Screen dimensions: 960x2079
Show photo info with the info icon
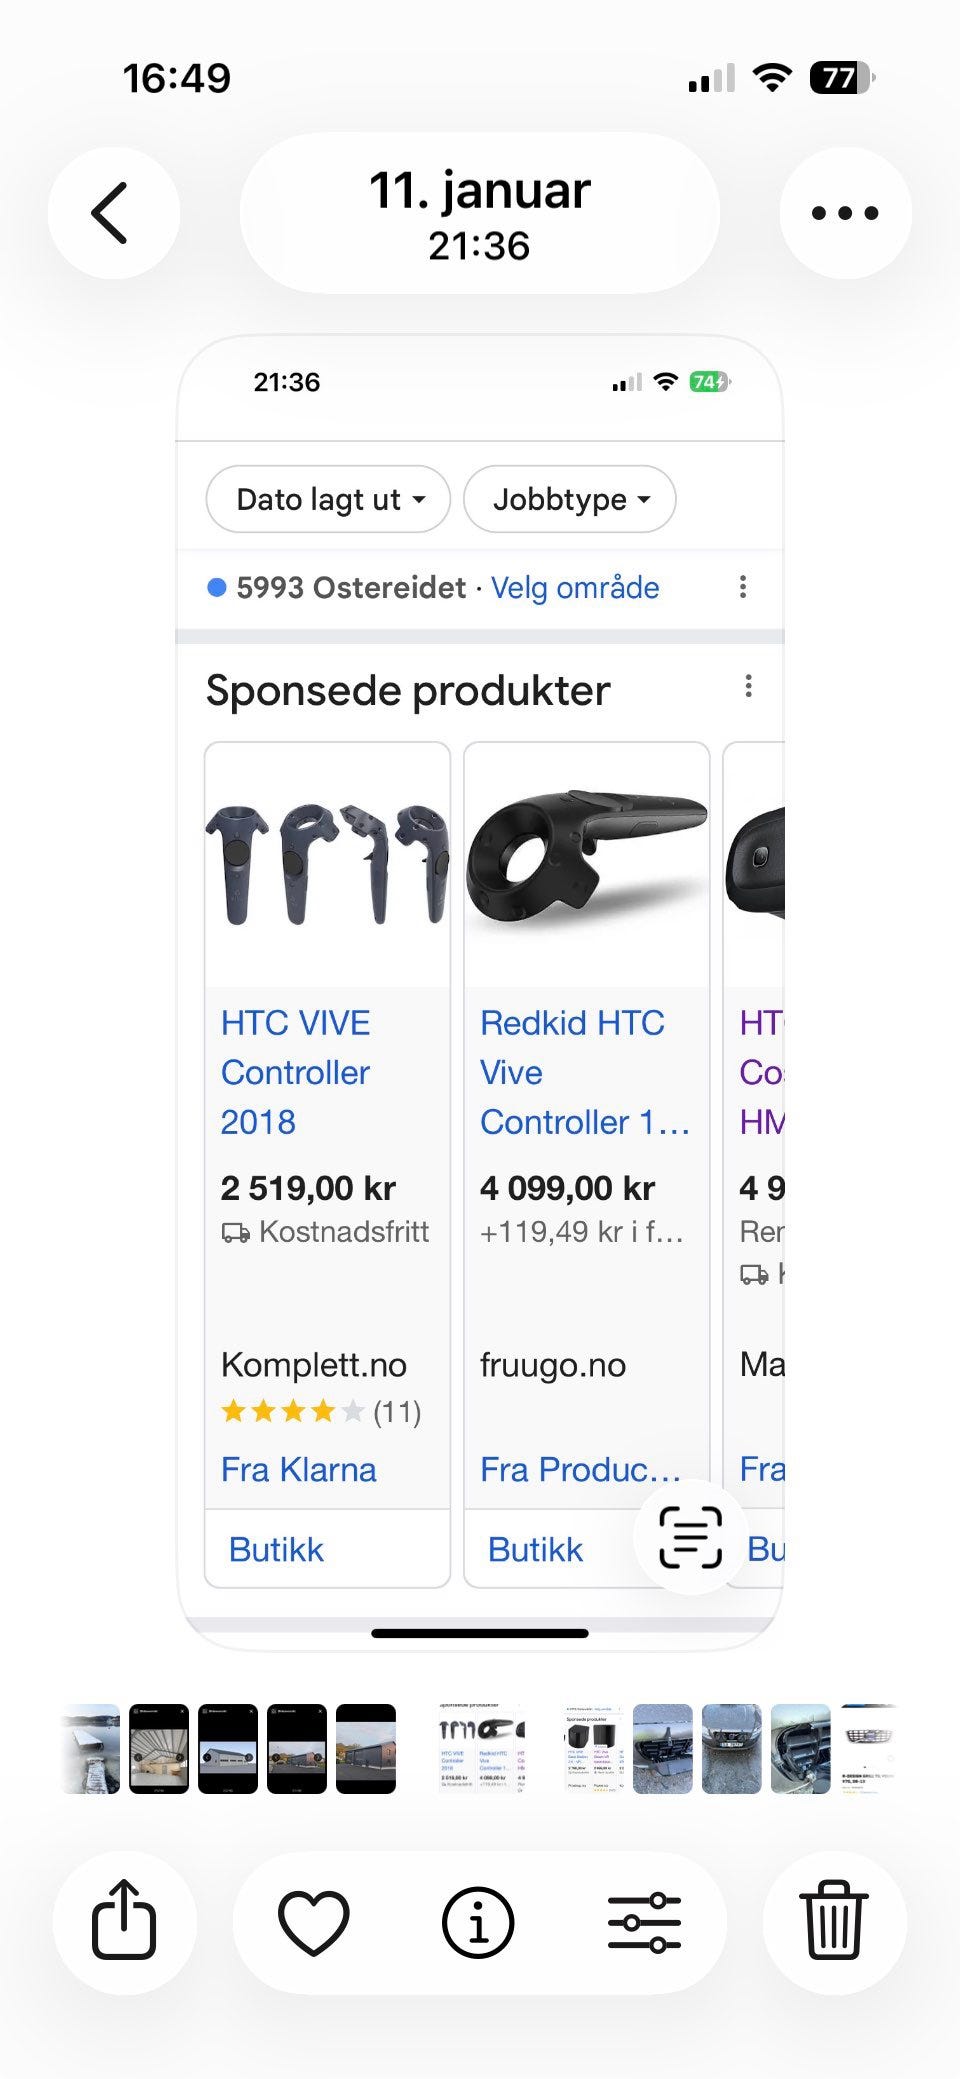coord(478,1921)
